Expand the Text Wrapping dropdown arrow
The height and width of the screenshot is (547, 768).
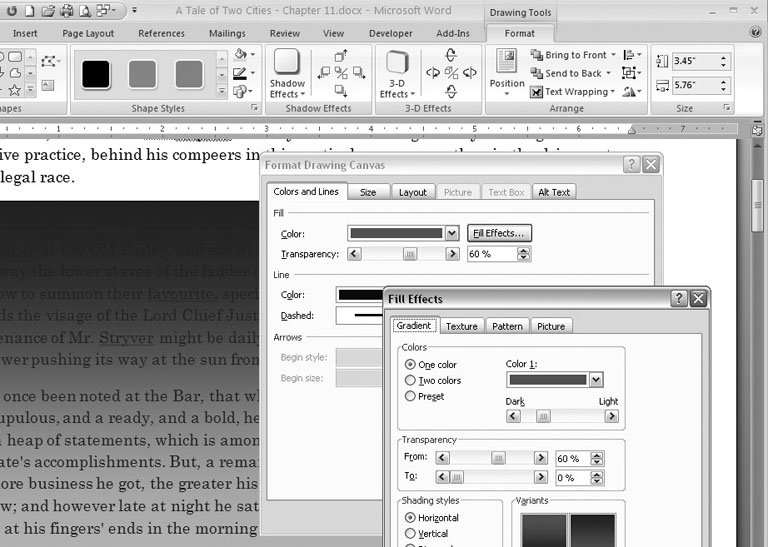pyautogui.click(x=614, y=92)
